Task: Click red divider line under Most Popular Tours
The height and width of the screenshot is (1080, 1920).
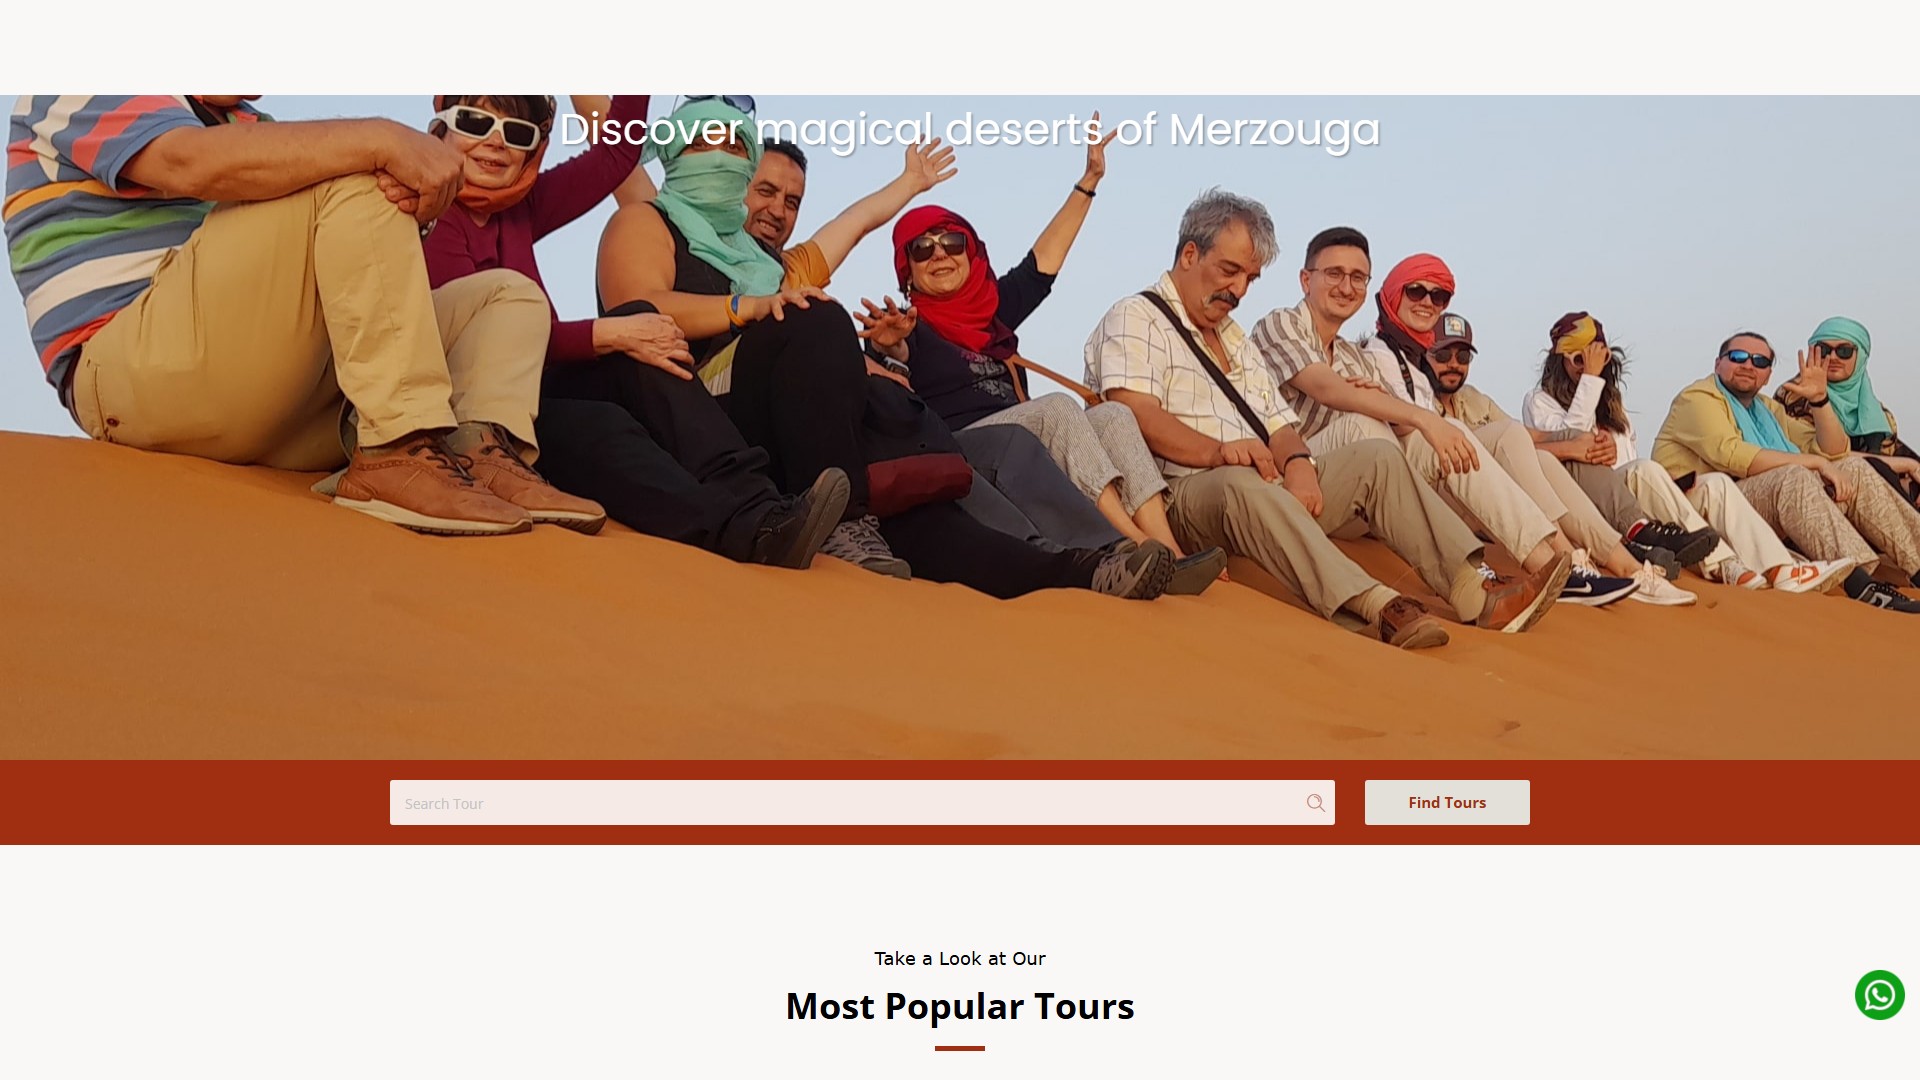Action: (960, 1048)
